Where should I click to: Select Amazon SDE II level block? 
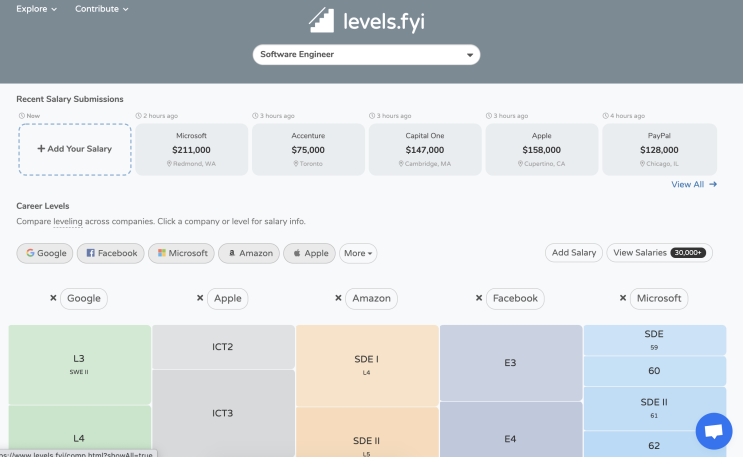tap(367, 432)
